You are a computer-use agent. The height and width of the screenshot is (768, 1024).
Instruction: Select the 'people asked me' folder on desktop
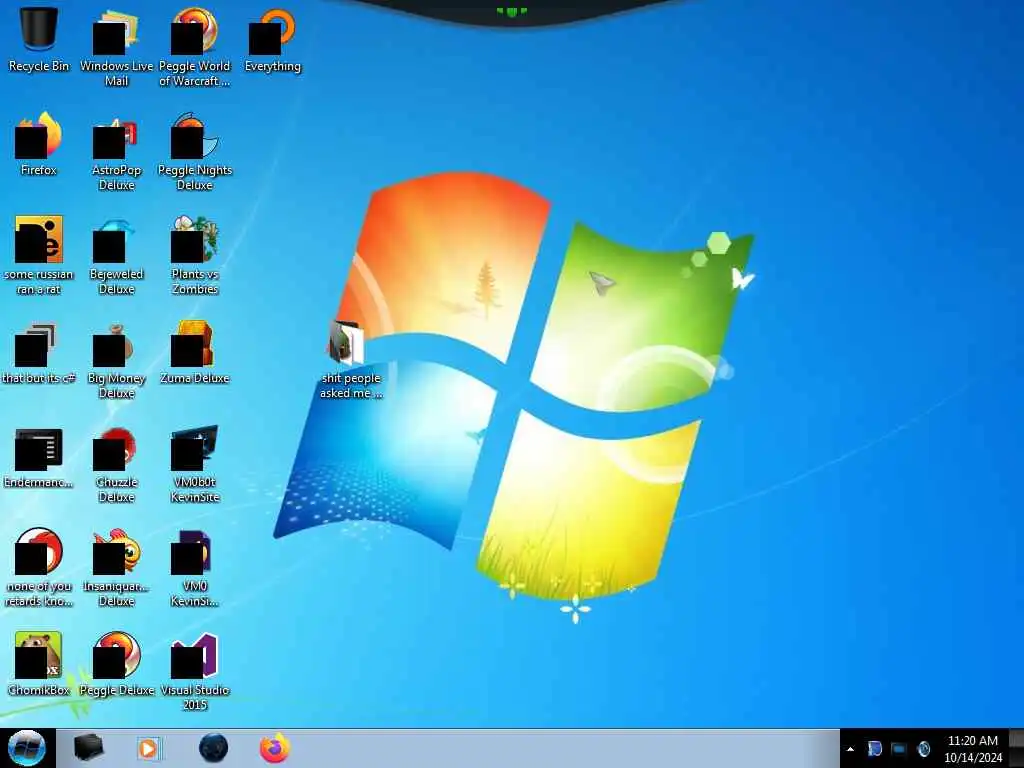(x=351, y=359)
